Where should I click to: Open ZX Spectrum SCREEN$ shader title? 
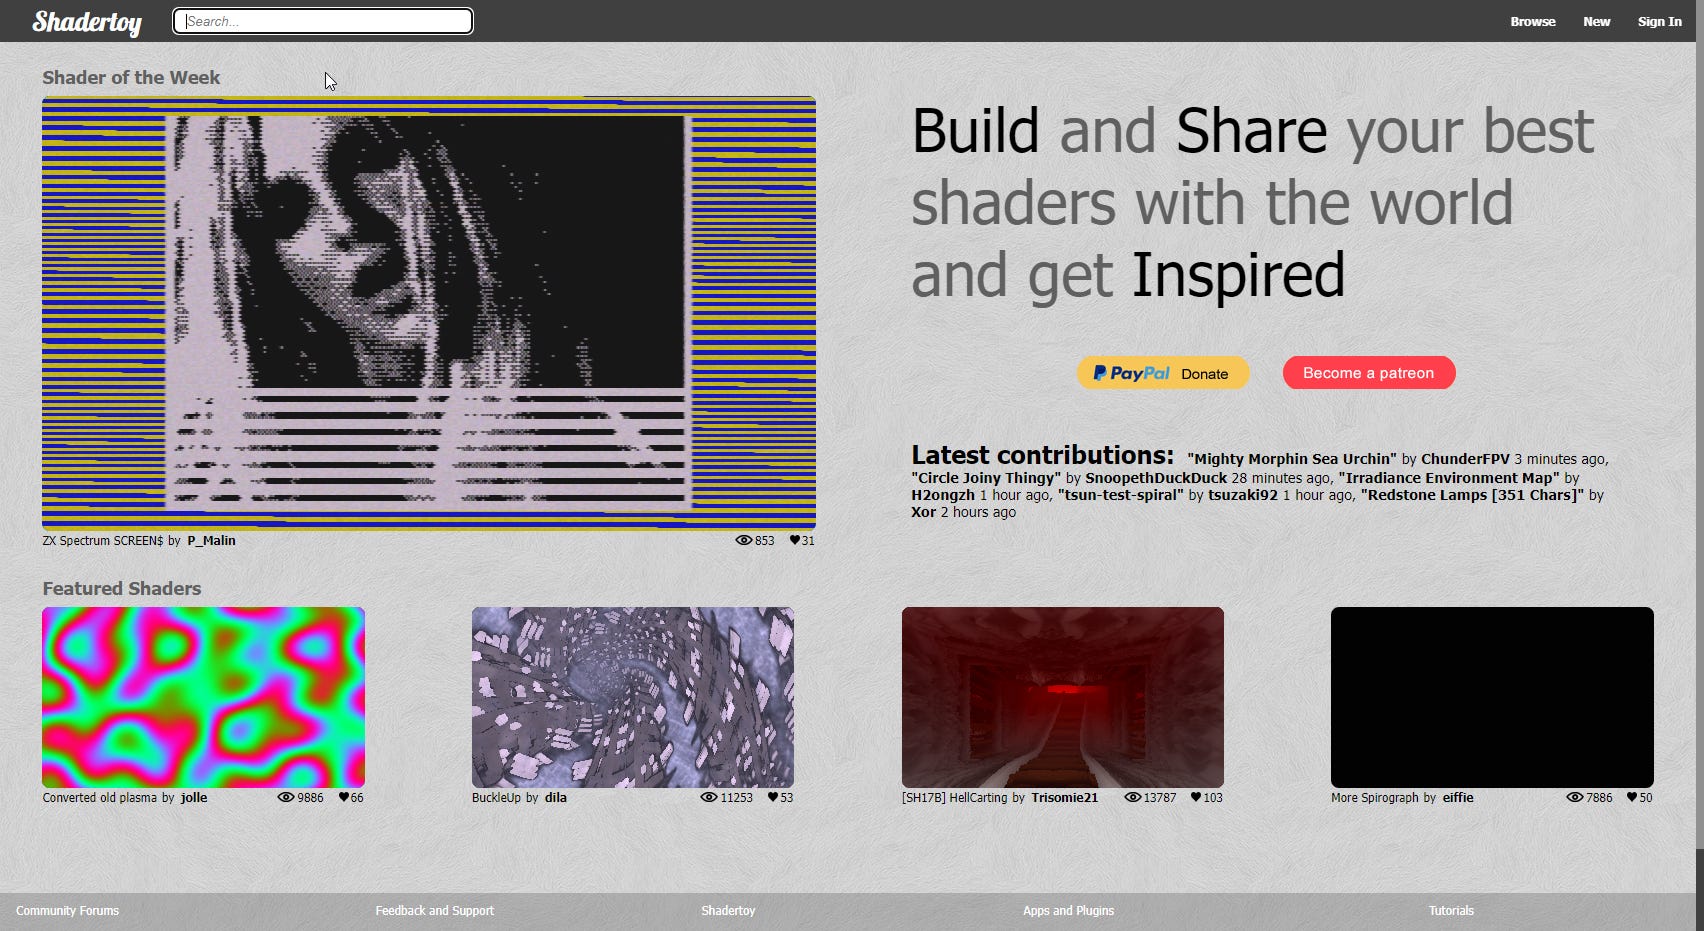click(102, 540)
